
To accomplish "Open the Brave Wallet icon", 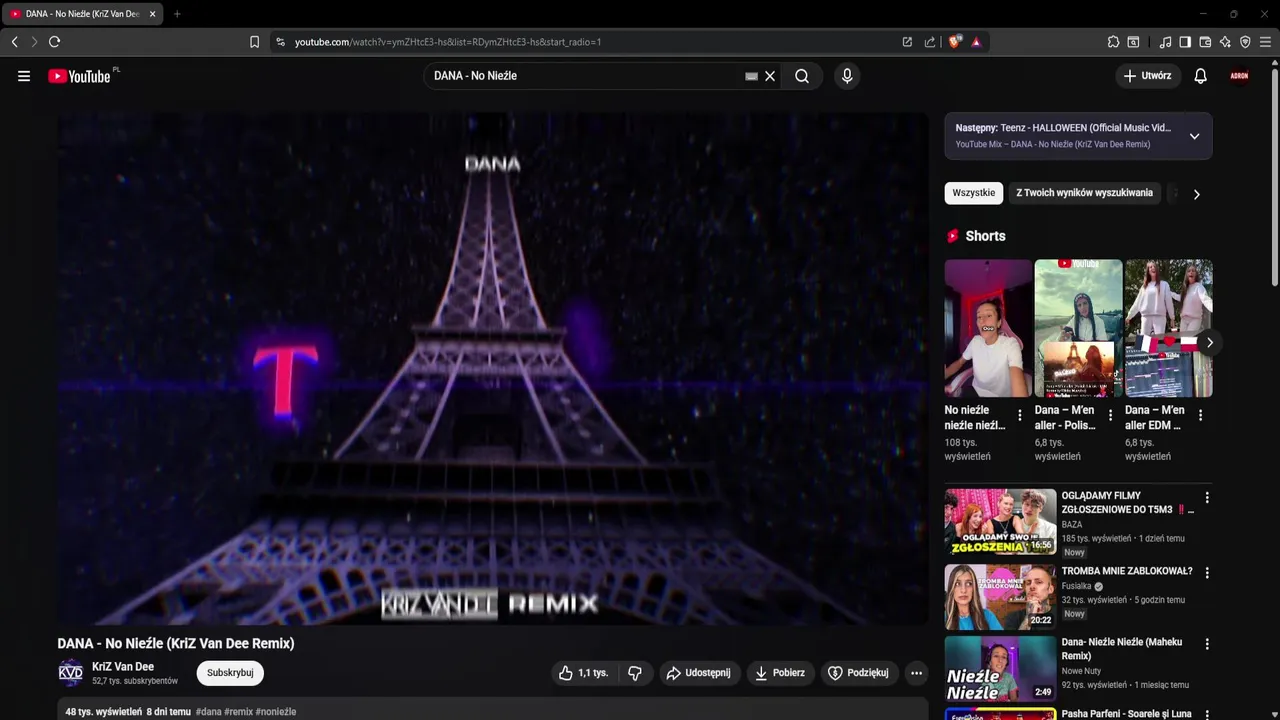I will [1205, 42].
